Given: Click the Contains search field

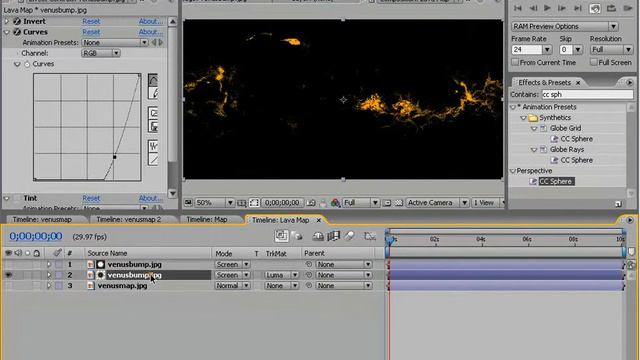Looking at the screenshot, I should (x=587, y=94).
